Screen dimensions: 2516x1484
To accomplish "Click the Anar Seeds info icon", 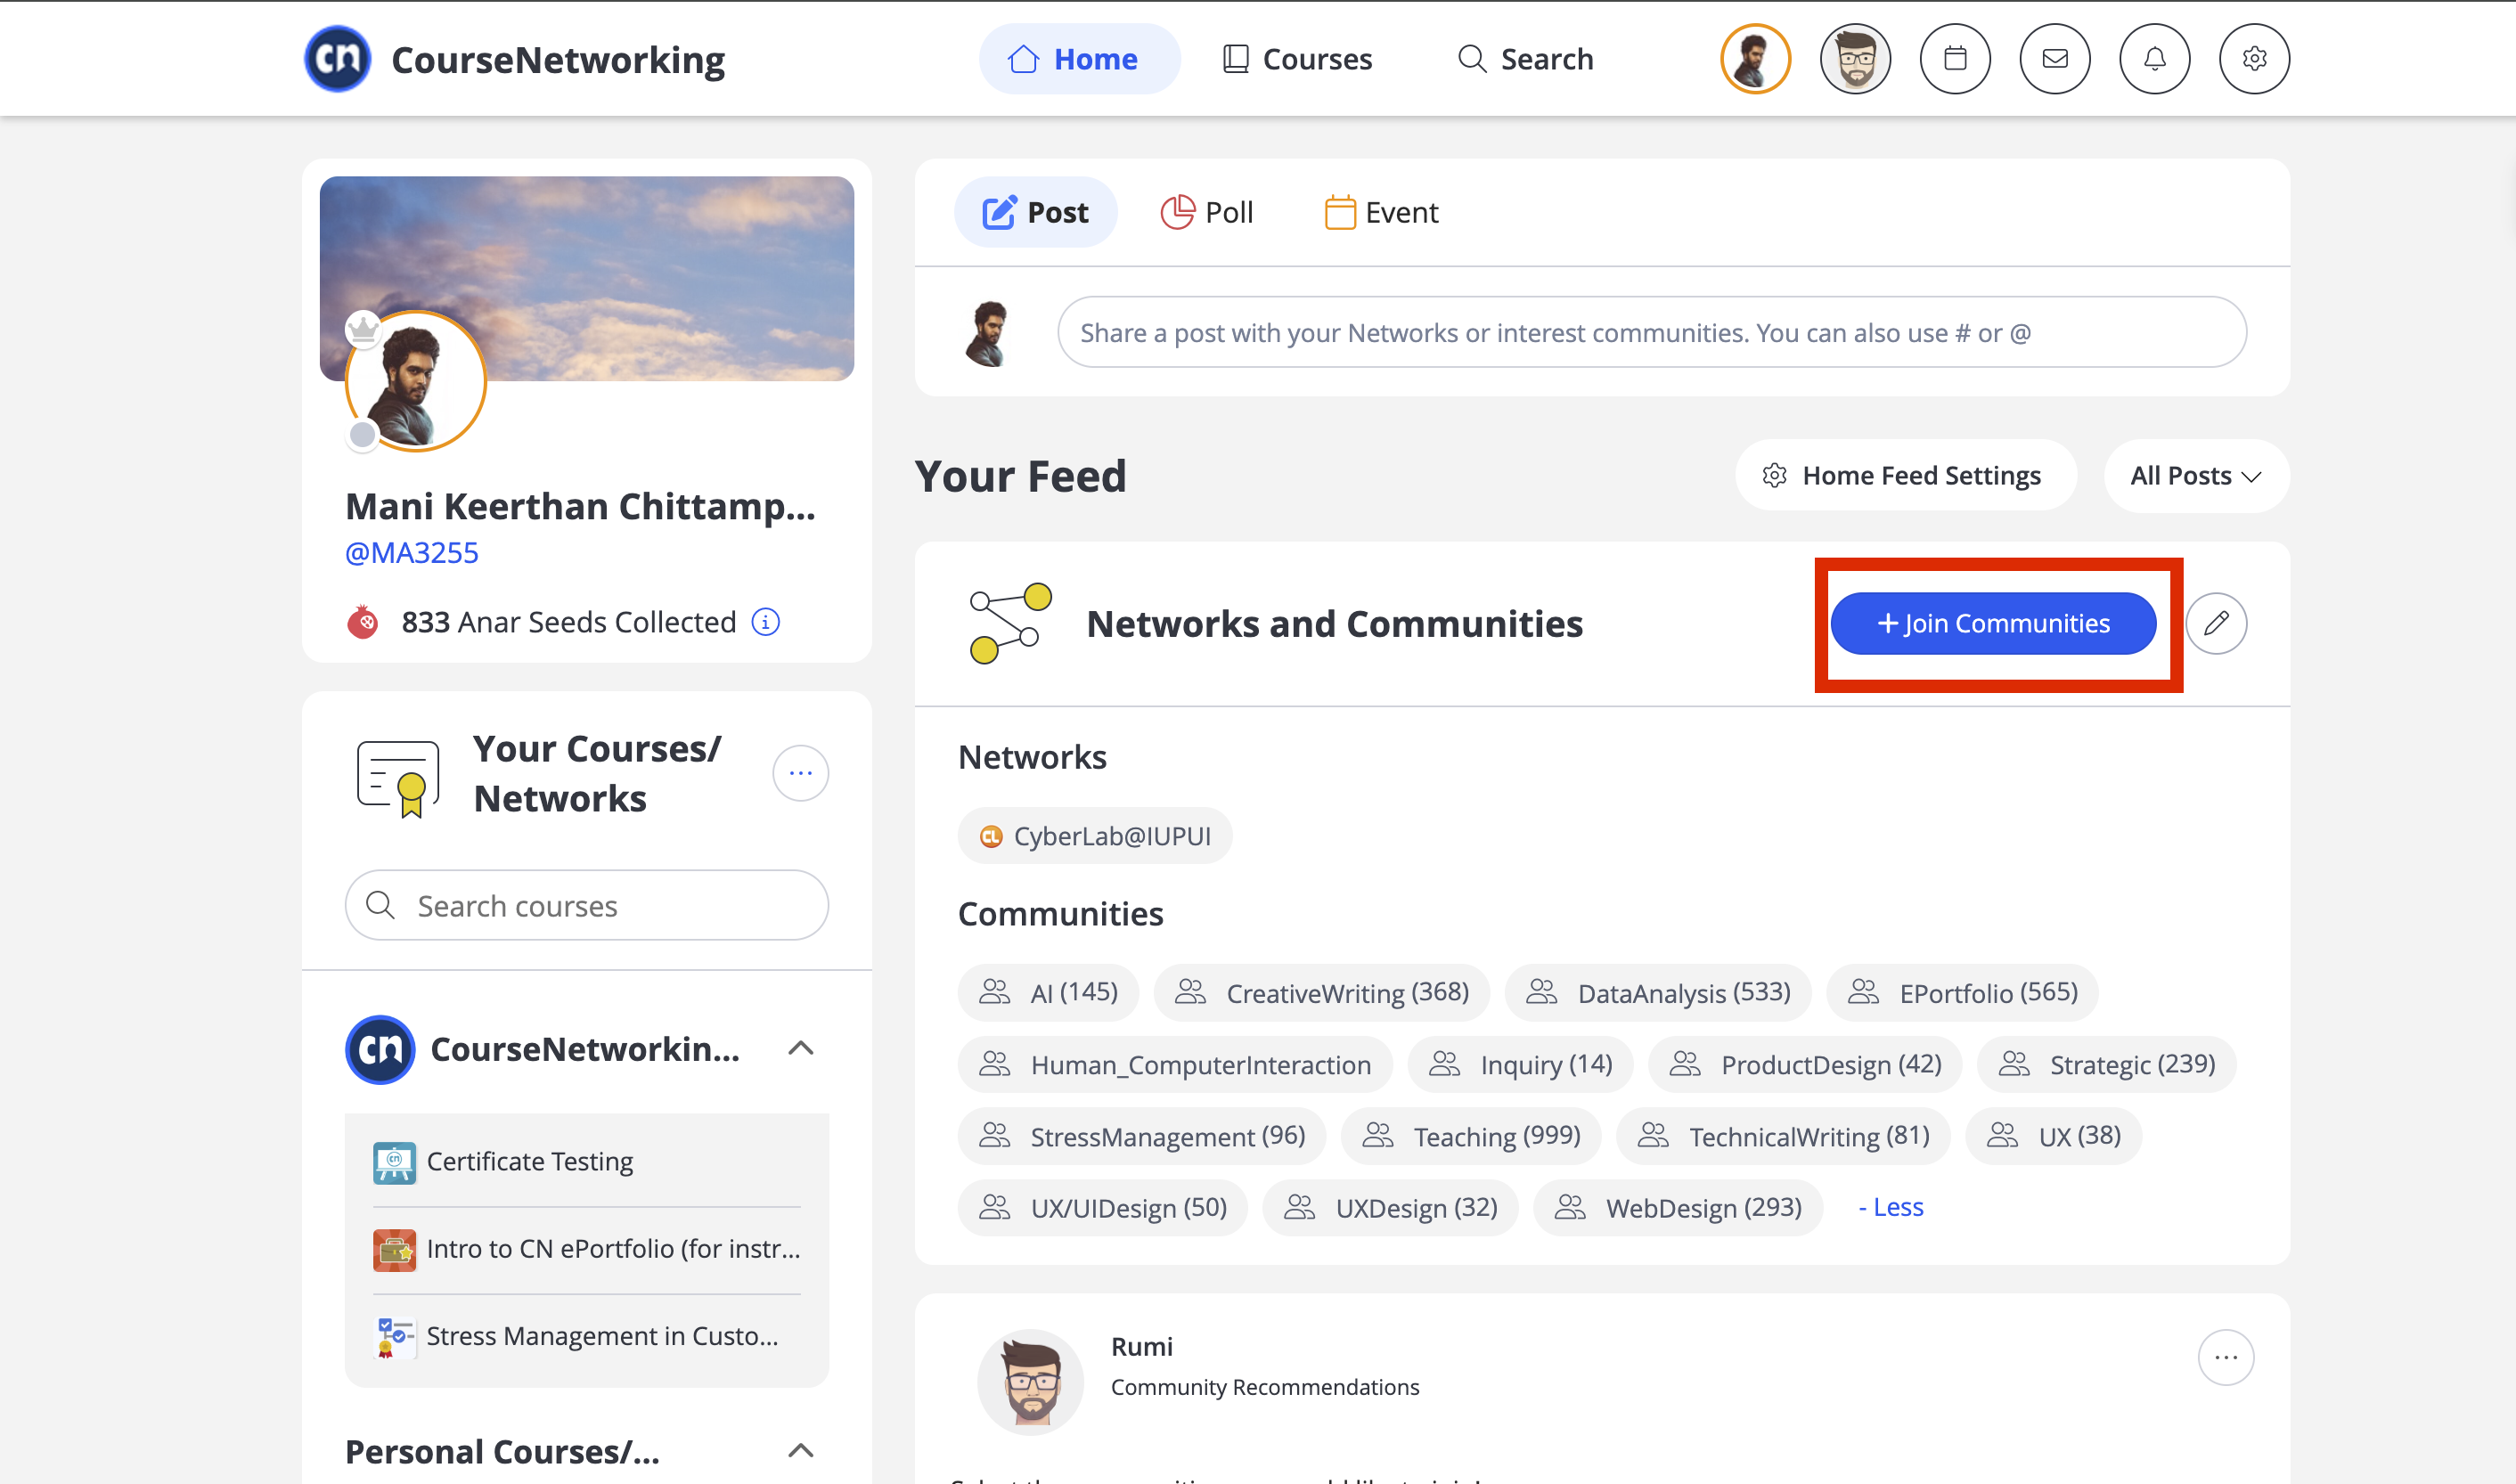I will click(x=766, y=622).
